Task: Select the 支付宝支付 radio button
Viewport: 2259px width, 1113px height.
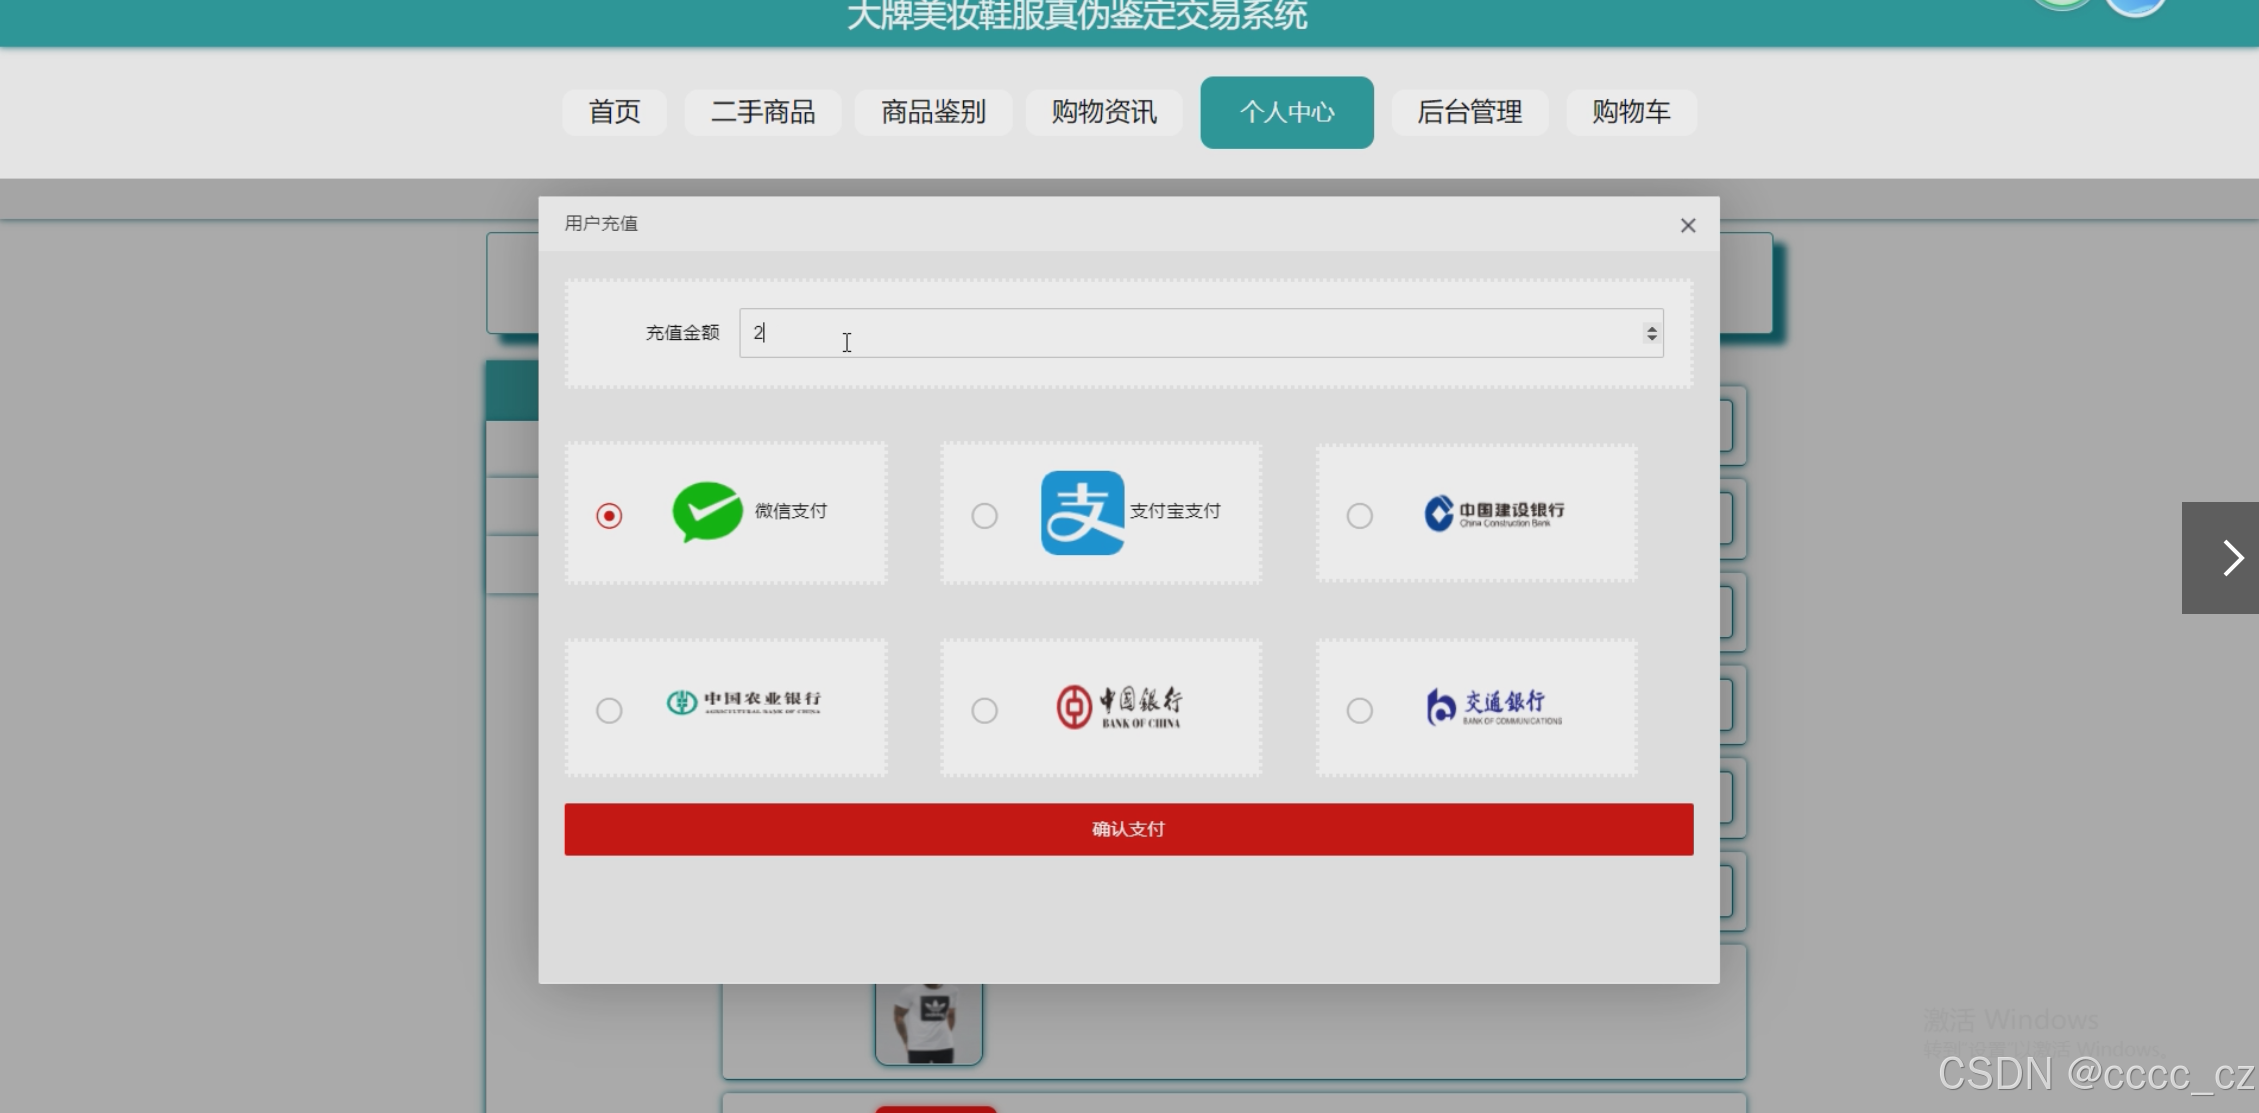Action: pyautogui.click(x=984, y=515)
